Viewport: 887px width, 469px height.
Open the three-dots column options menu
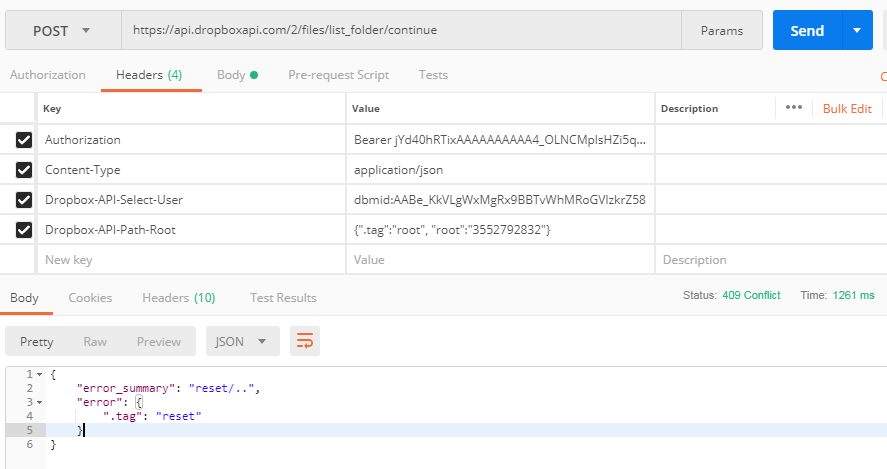(794, 107)
